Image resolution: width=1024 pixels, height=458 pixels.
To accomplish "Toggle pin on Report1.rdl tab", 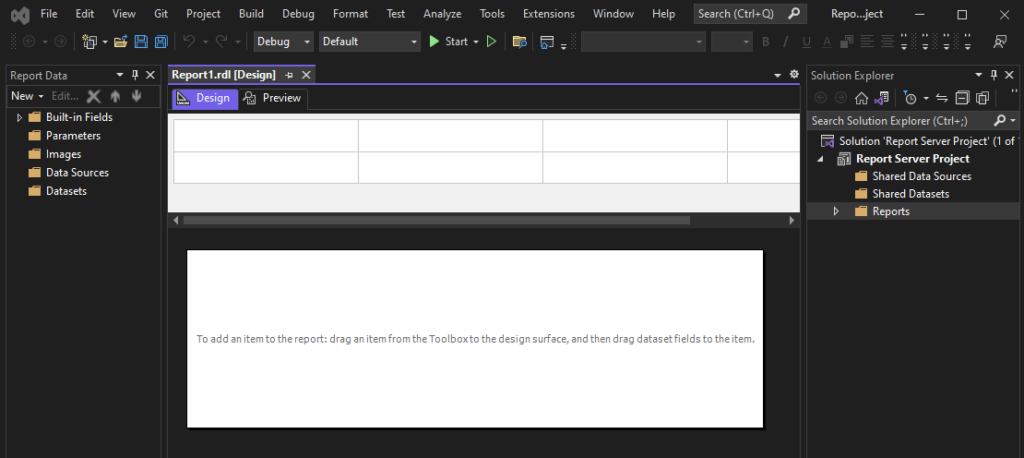I will pos(289,76).
